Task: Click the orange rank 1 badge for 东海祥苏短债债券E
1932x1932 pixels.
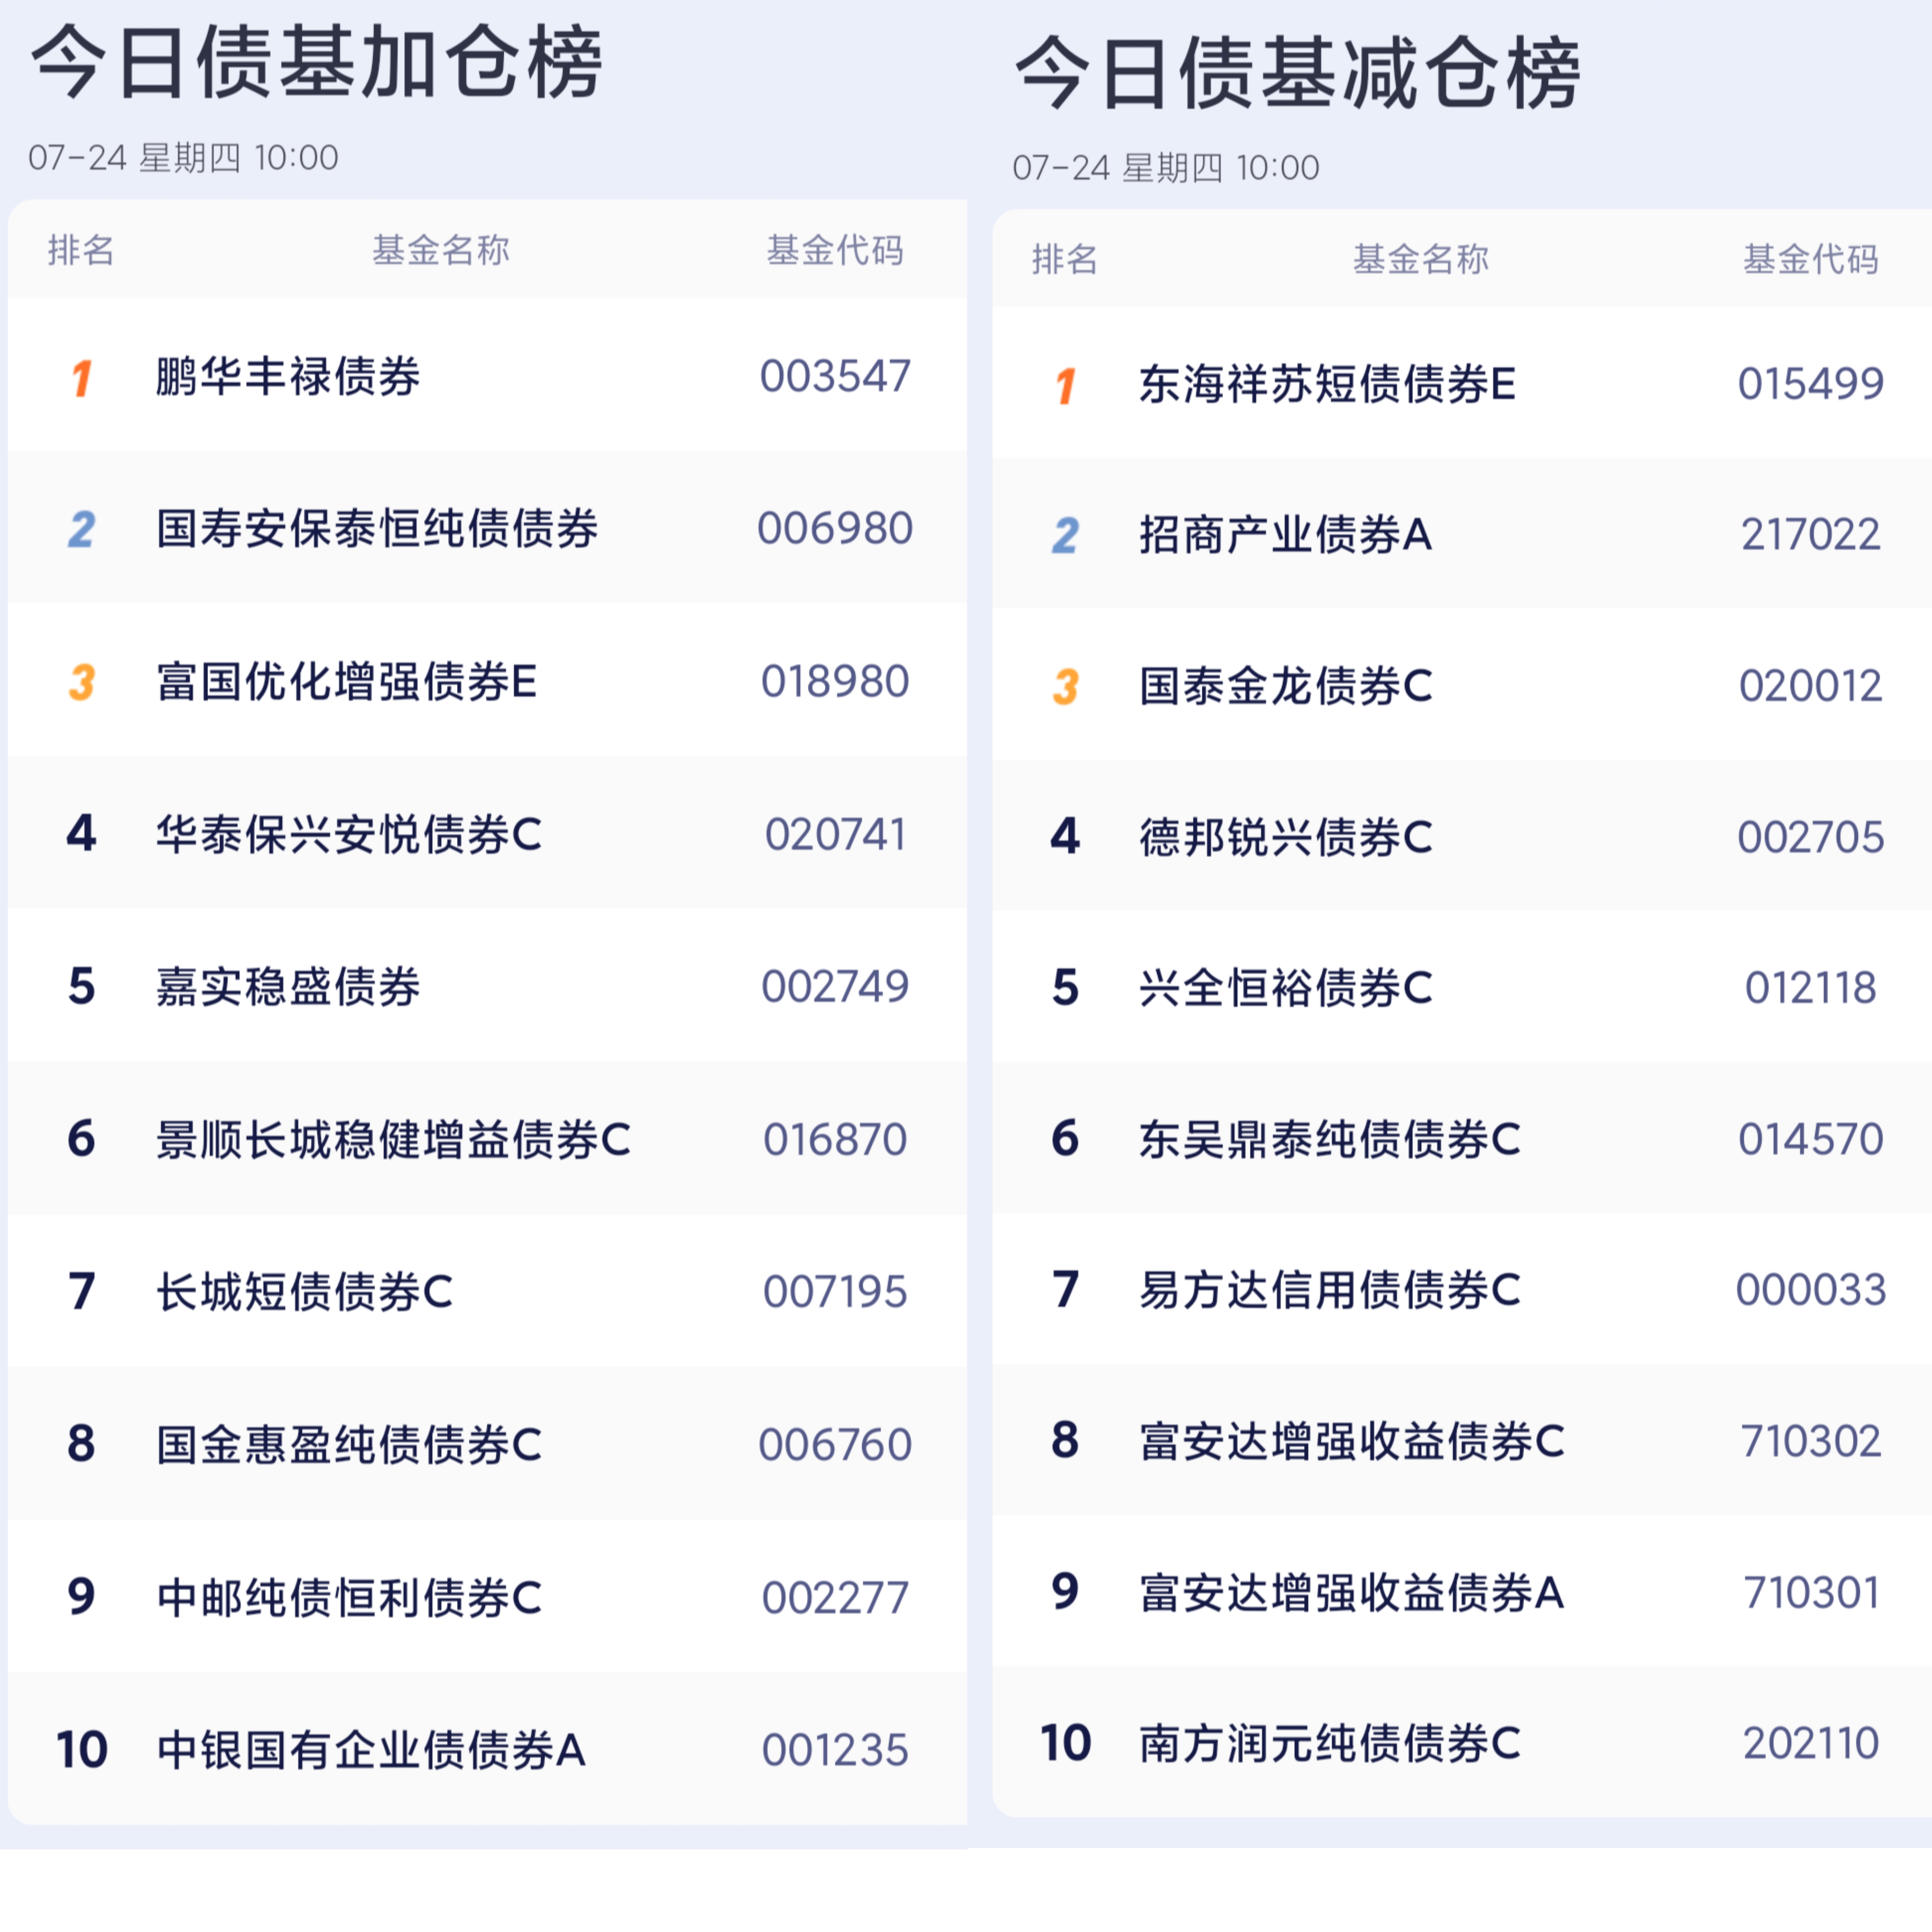Action: 1066,385
